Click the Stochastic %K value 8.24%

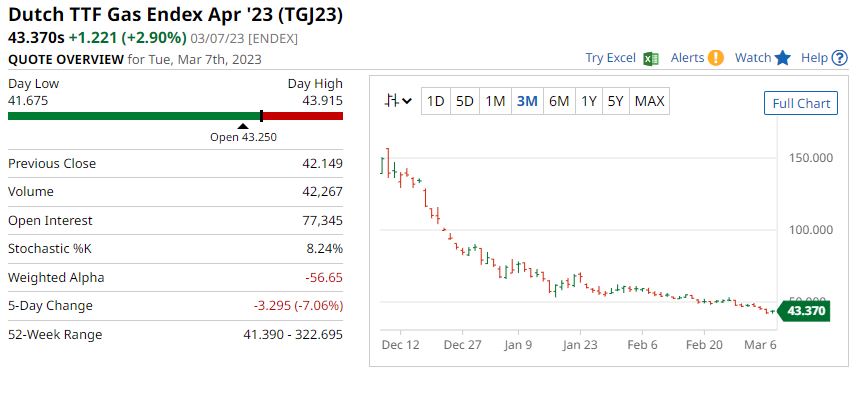pyautogui.click(x=324, y=249)
